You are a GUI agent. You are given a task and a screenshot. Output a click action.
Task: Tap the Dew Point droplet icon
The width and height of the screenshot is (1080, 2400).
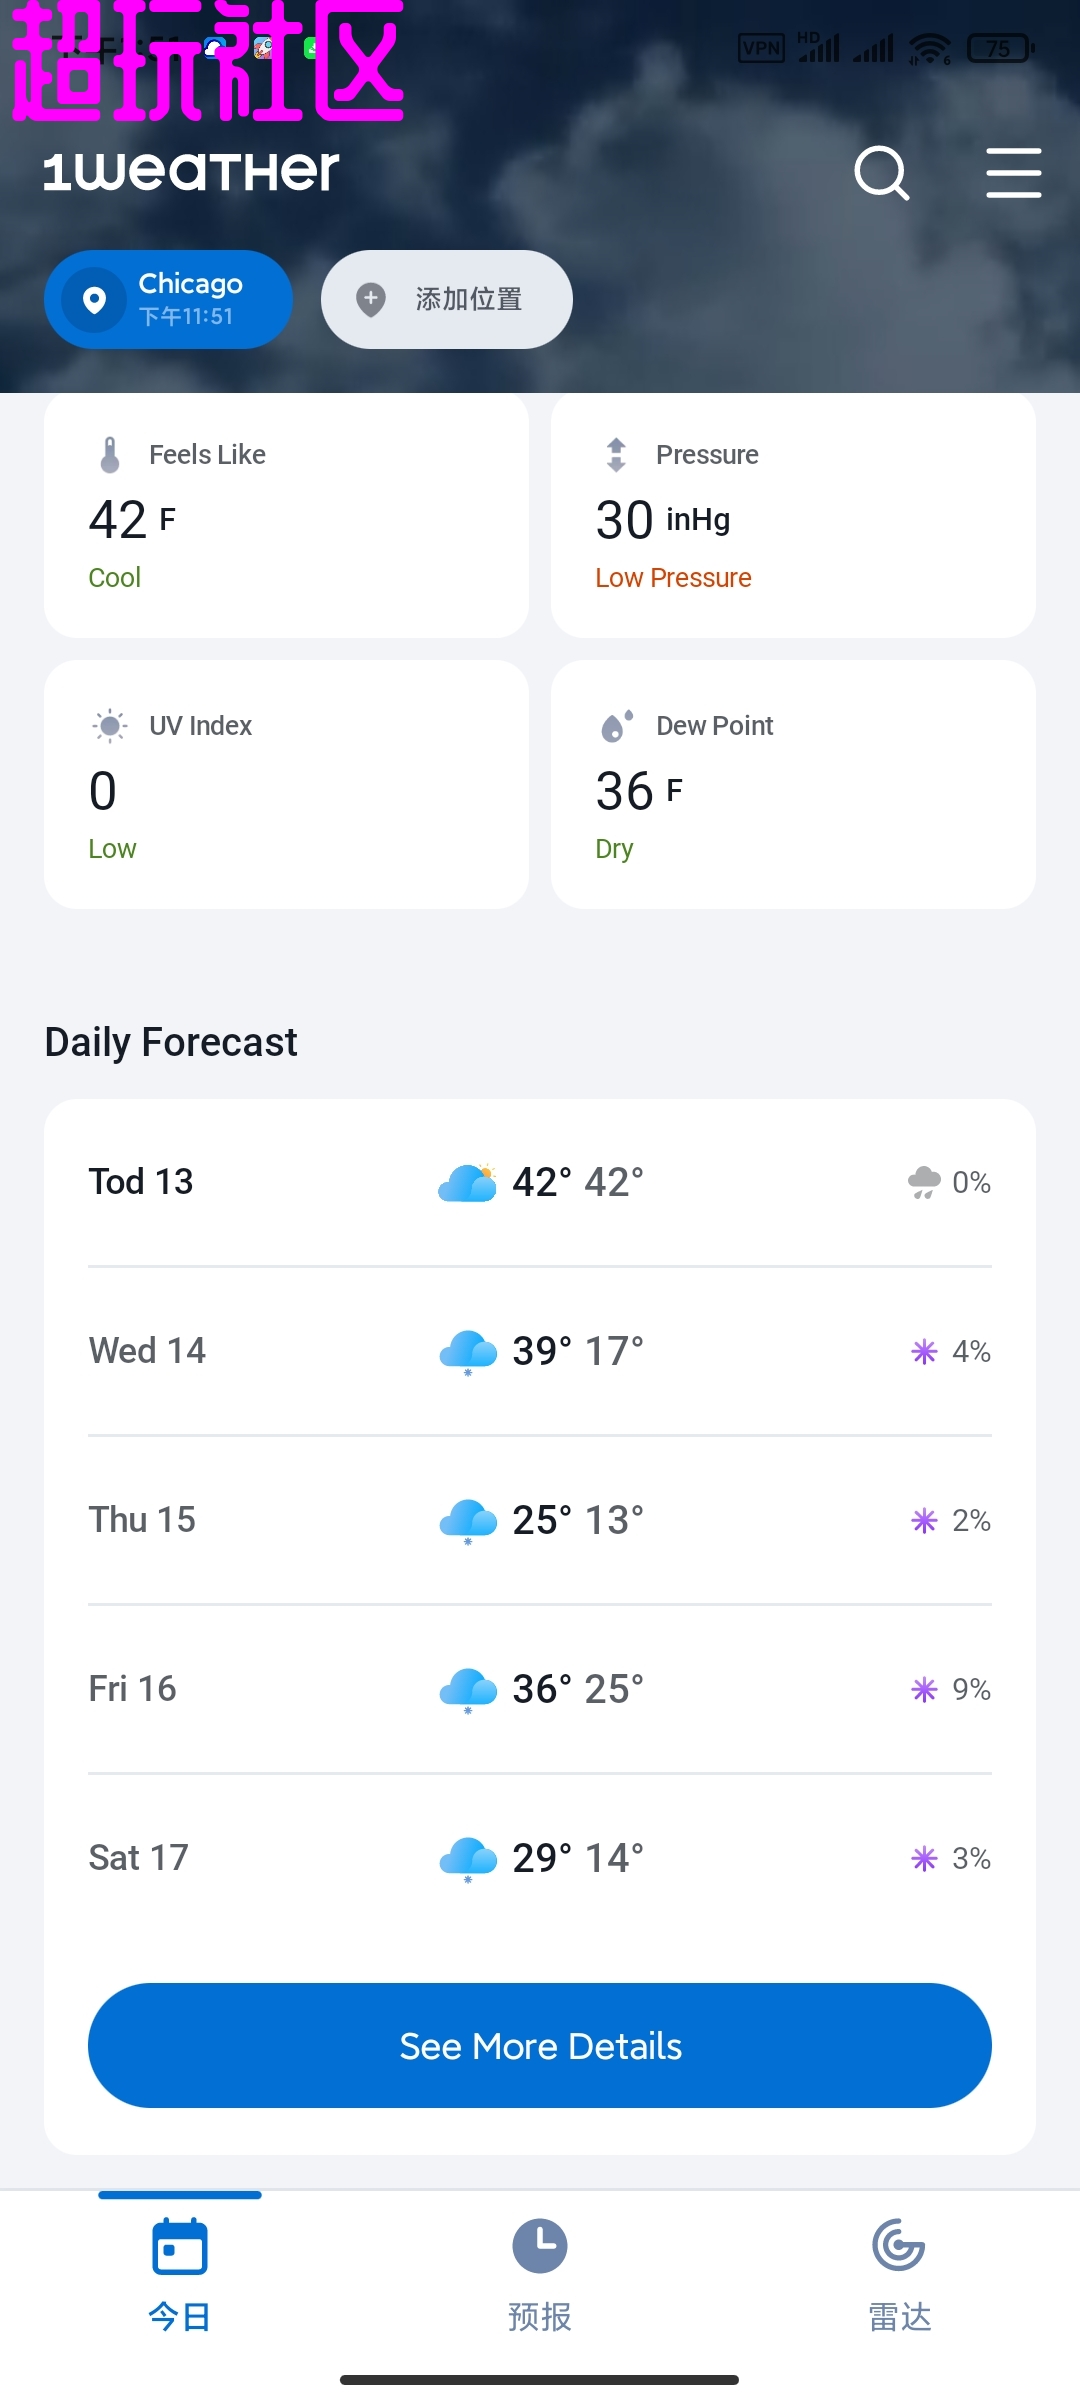coord(616,726)
